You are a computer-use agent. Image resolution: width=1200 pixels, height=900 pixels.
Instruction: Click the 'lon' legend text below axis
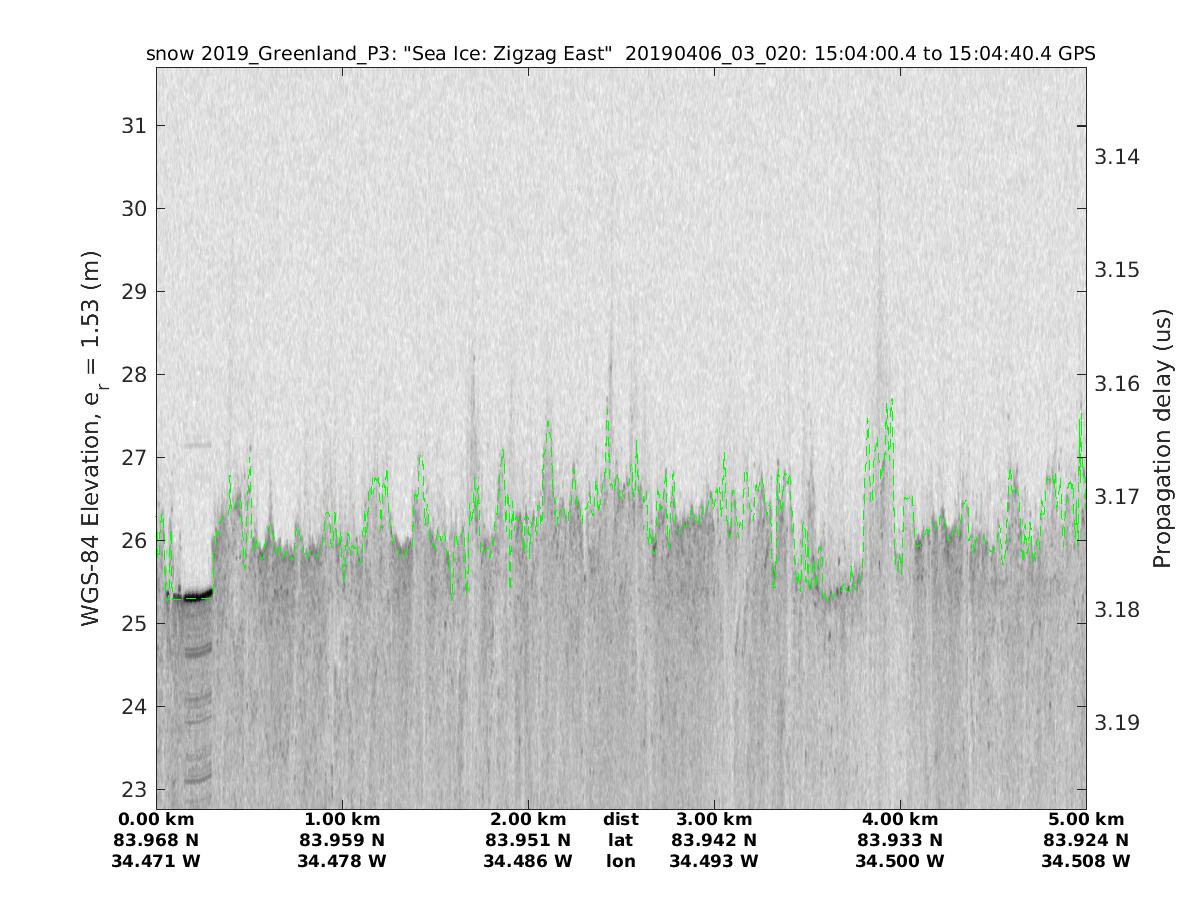(620, 861)
